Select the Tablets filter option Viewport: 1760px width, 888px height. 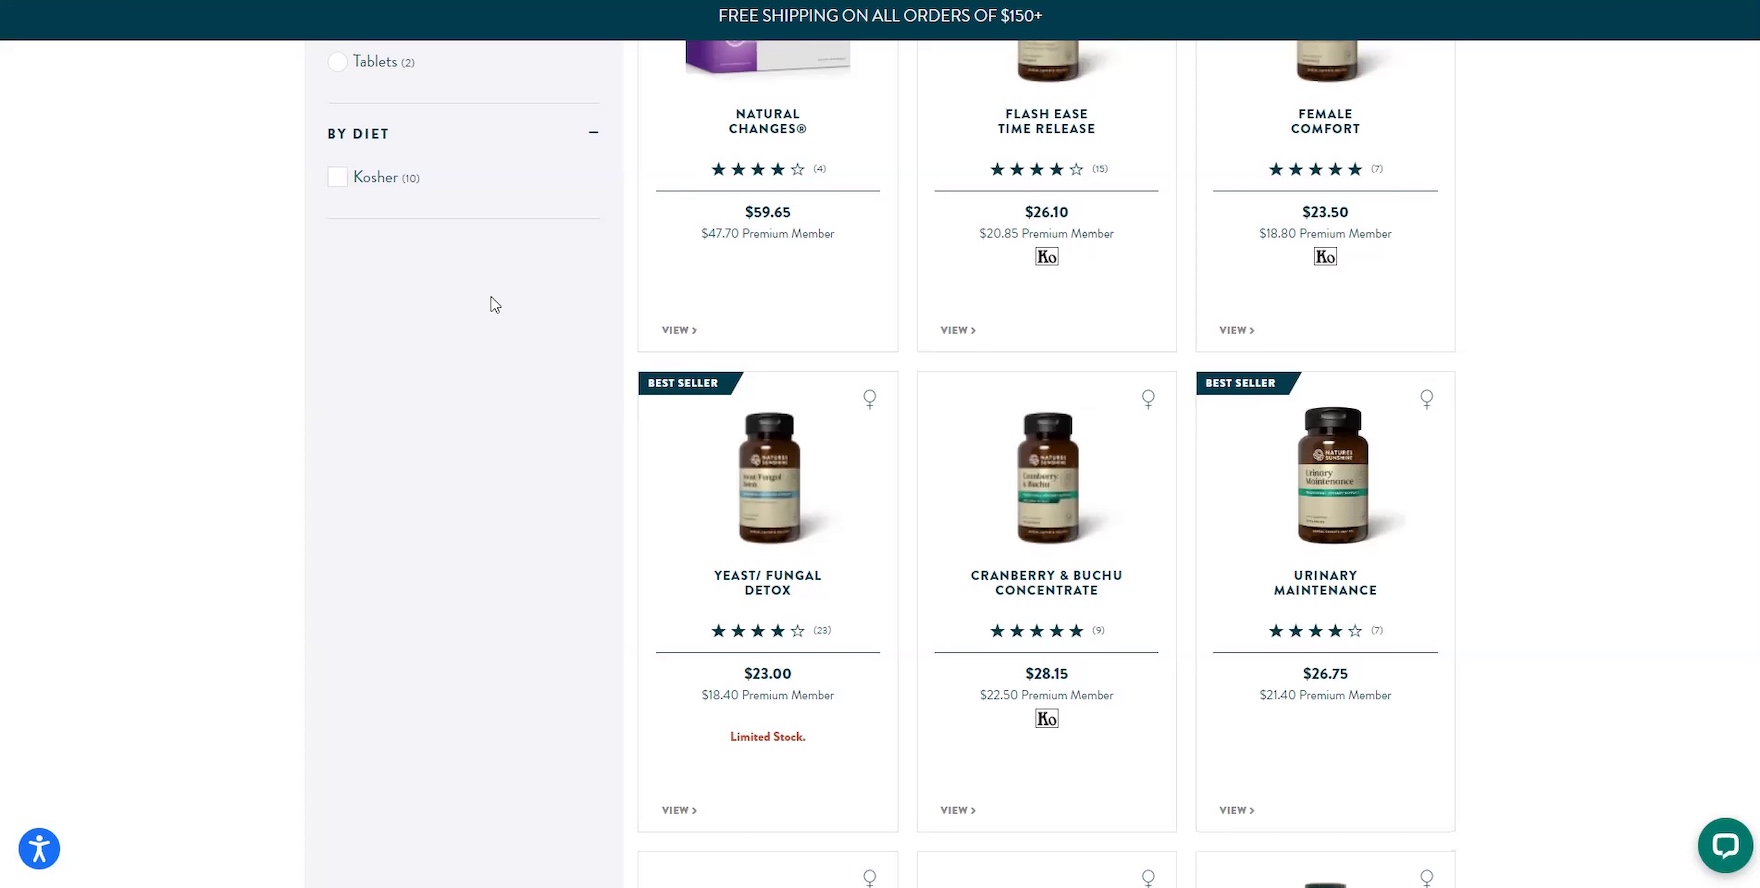pyautogui.click(x=338, y=62)
